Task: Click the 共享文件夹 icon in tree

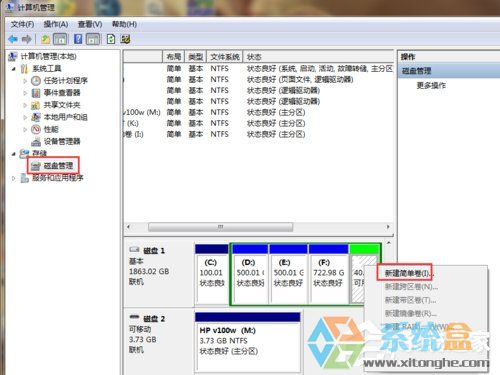Action: click(36, 105)
